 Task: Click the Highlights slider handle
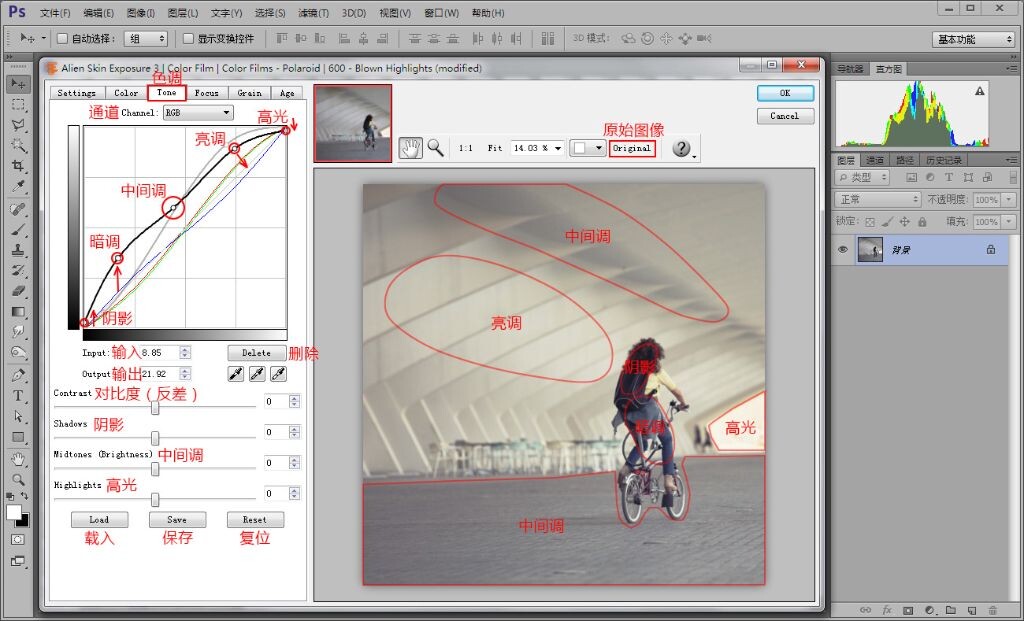coord(155,500)
